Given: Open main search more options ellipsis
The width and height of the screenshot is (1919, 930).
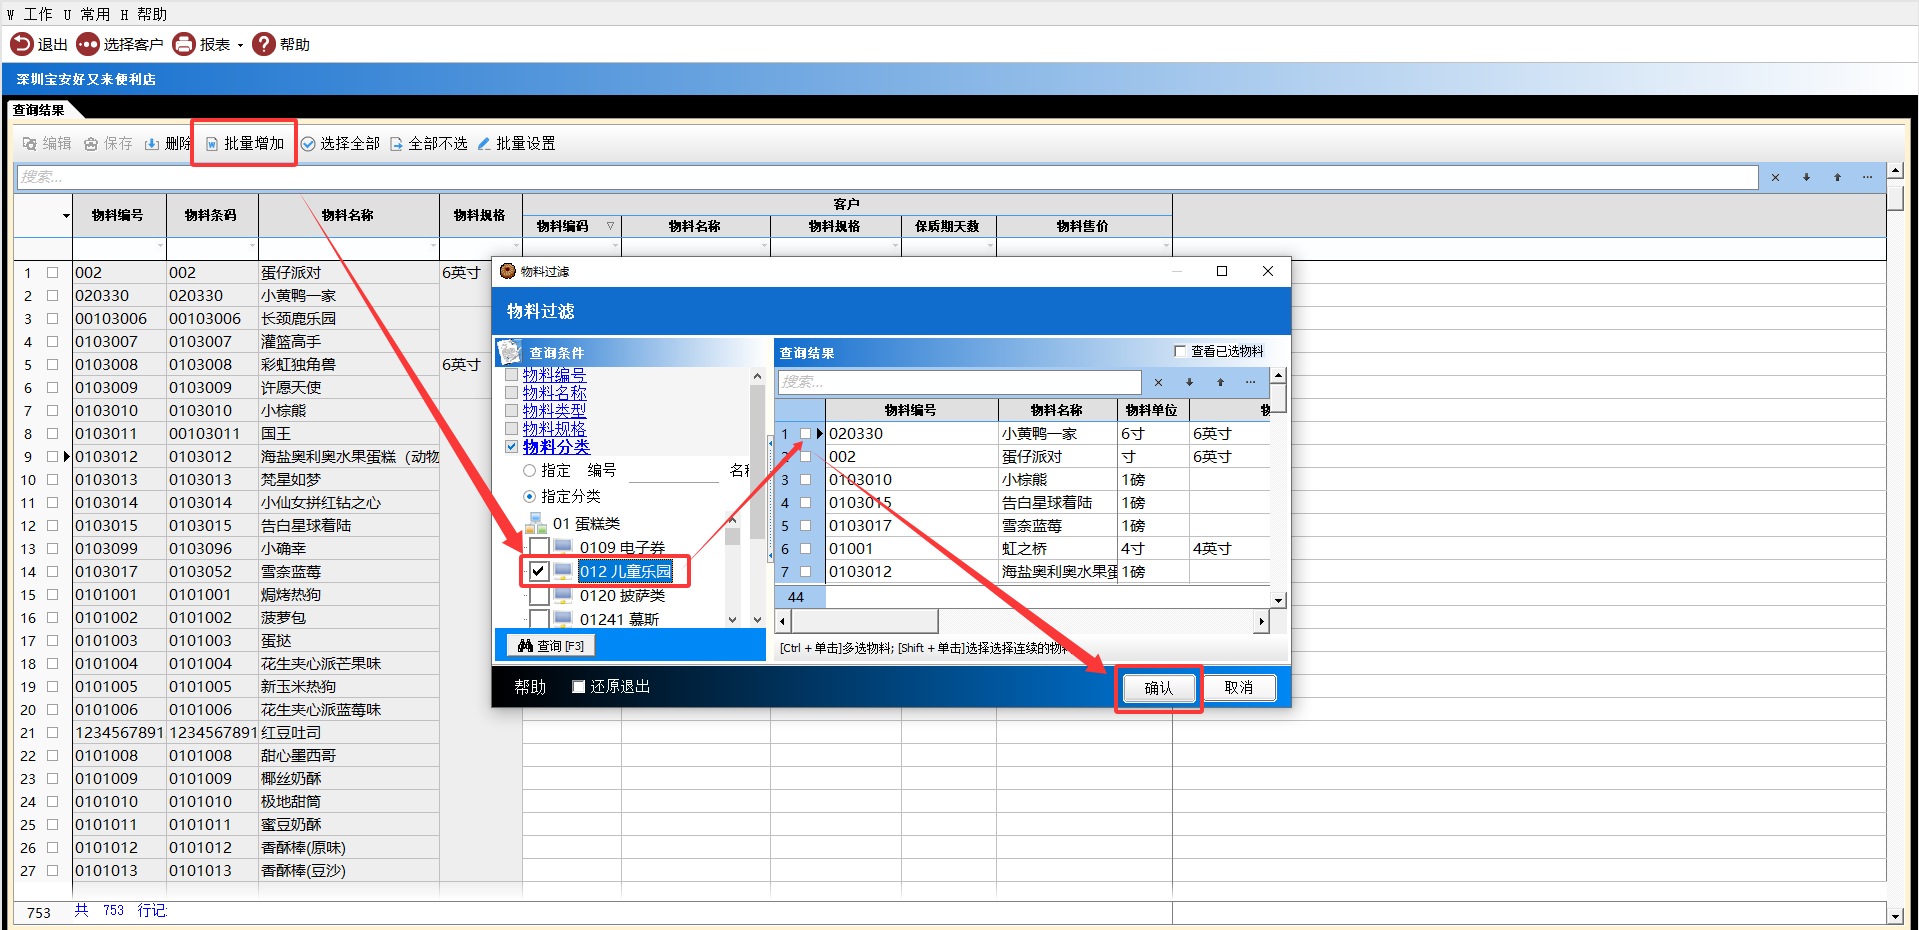Looking at the screenshot, I should pos(1867,177).
